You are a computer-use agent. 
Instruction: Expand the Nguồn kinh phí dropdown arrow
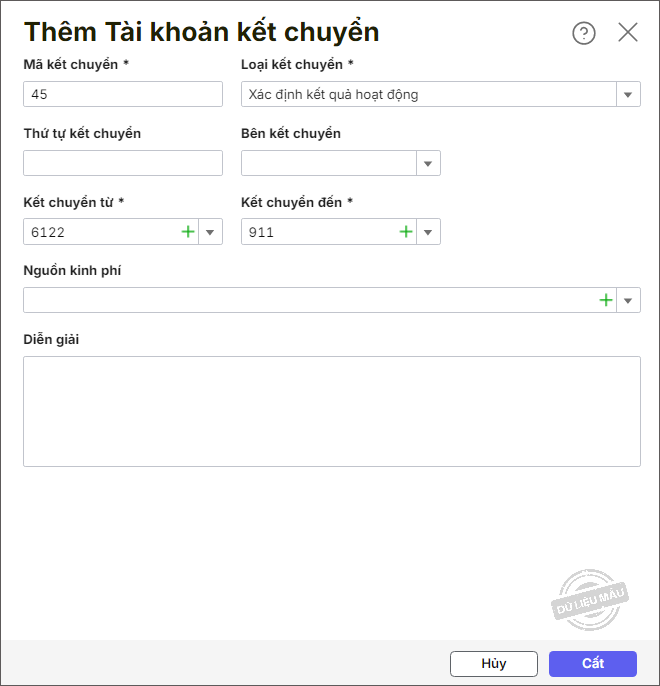click(x=628, y=300)
